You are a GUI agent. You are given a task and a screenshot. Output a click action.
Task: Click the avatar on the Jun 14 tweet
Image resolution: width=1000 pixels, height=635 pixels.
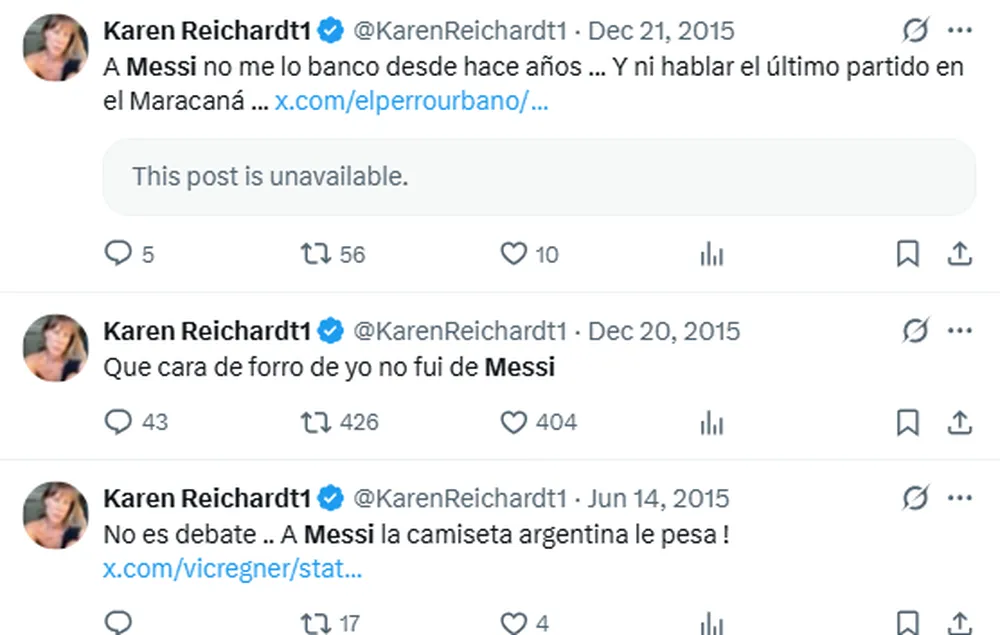[56, 515]
